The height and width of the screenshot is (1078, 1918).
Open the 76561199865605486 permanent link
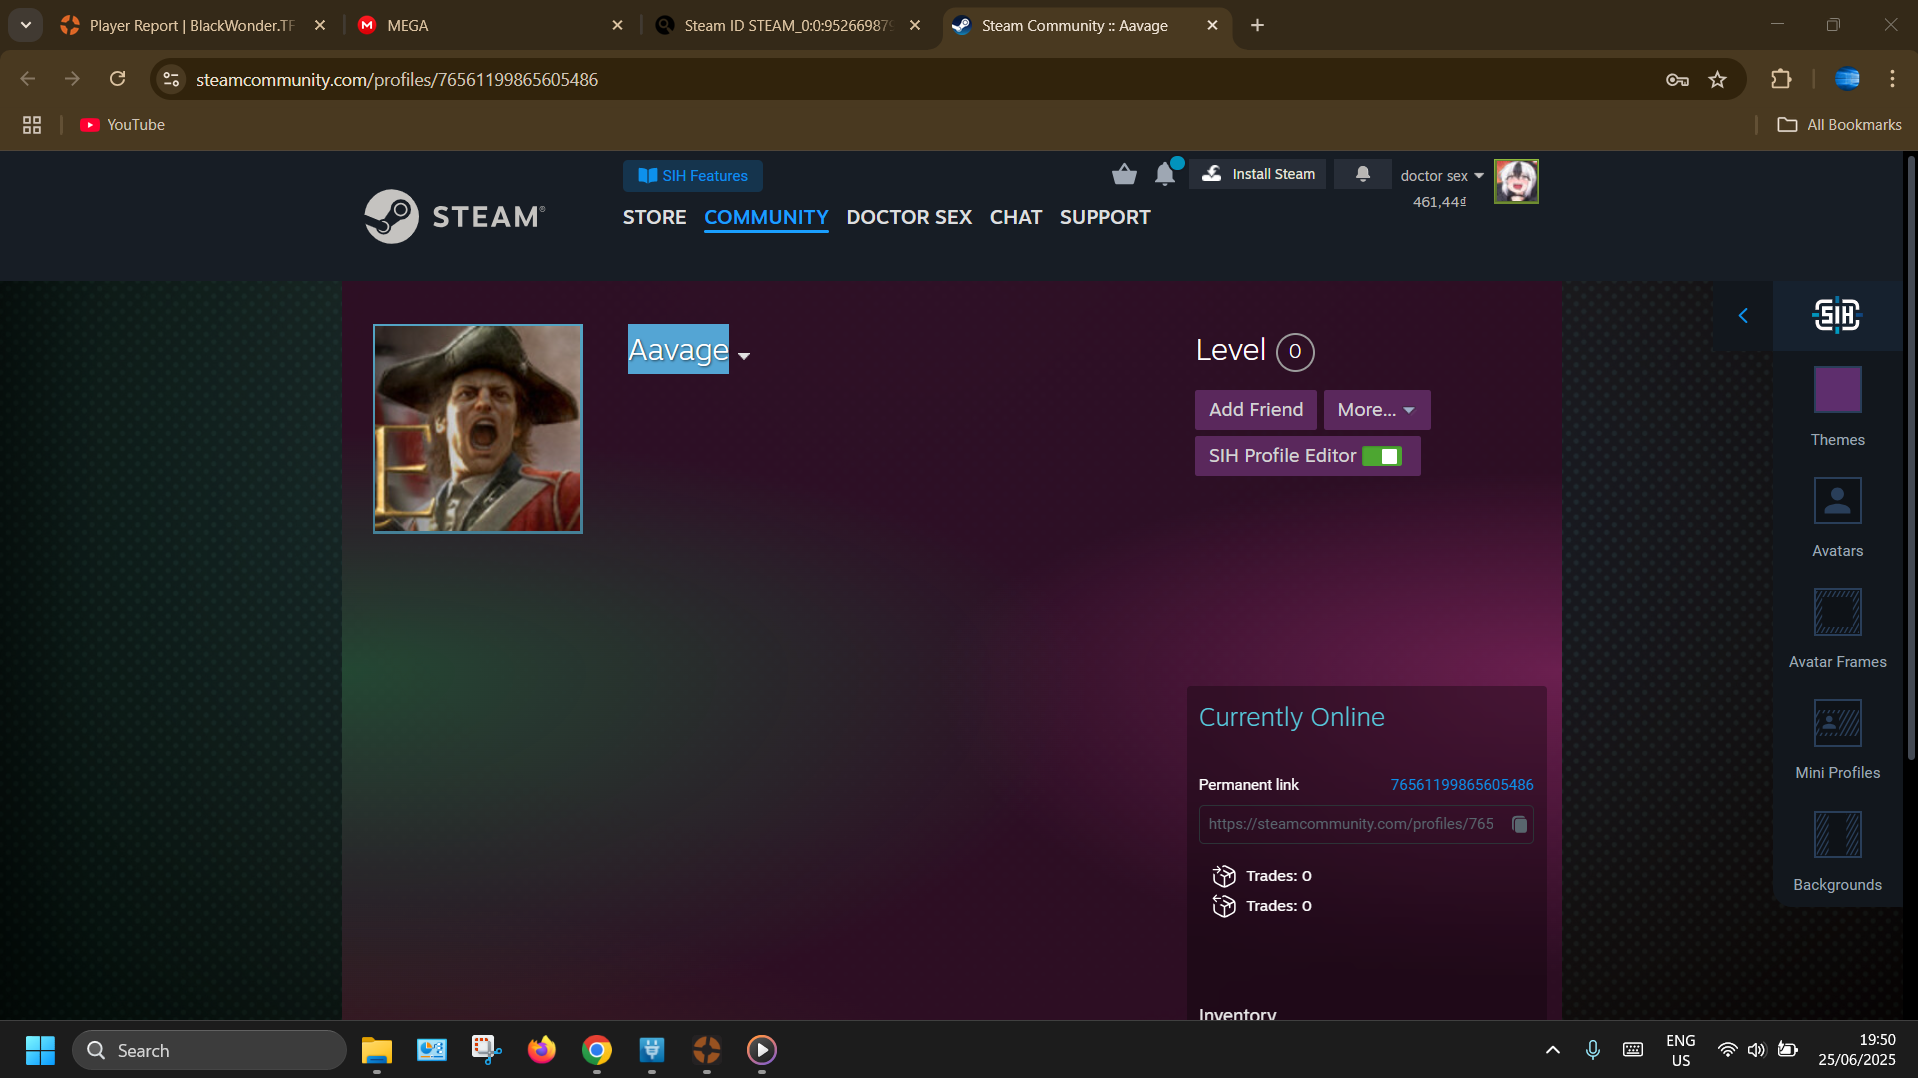(x=1461, y=785)
